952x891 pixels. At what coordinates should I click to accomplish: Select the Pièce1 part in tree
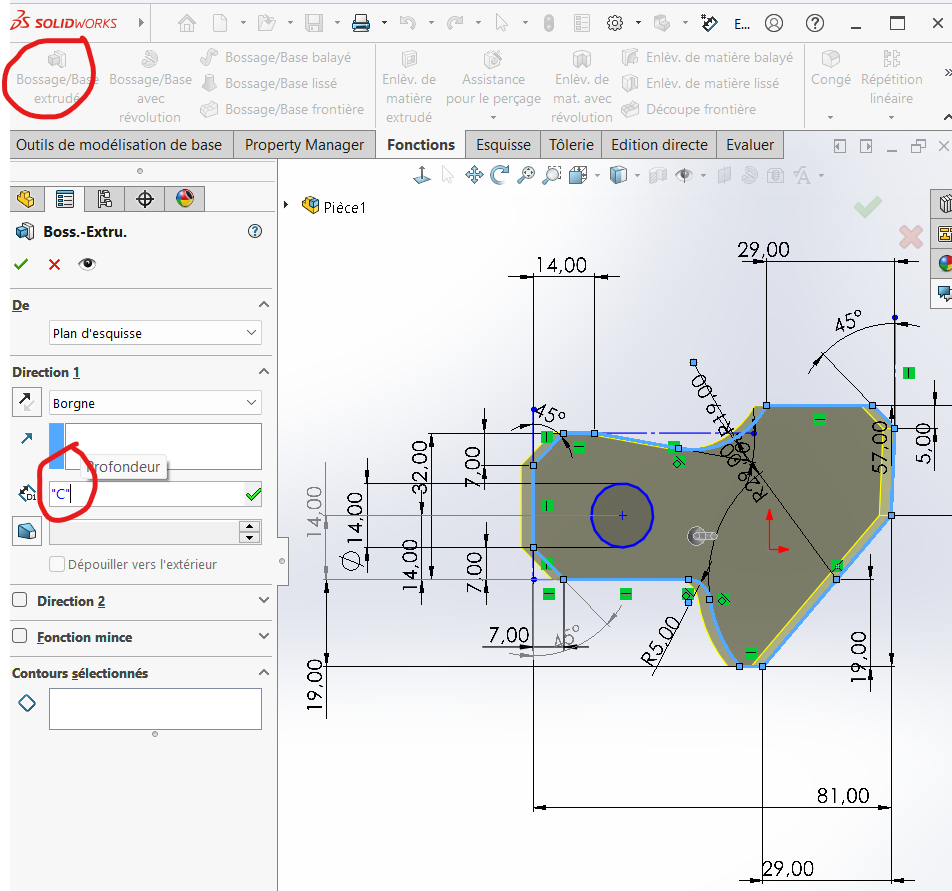click(x=335, y=207)
